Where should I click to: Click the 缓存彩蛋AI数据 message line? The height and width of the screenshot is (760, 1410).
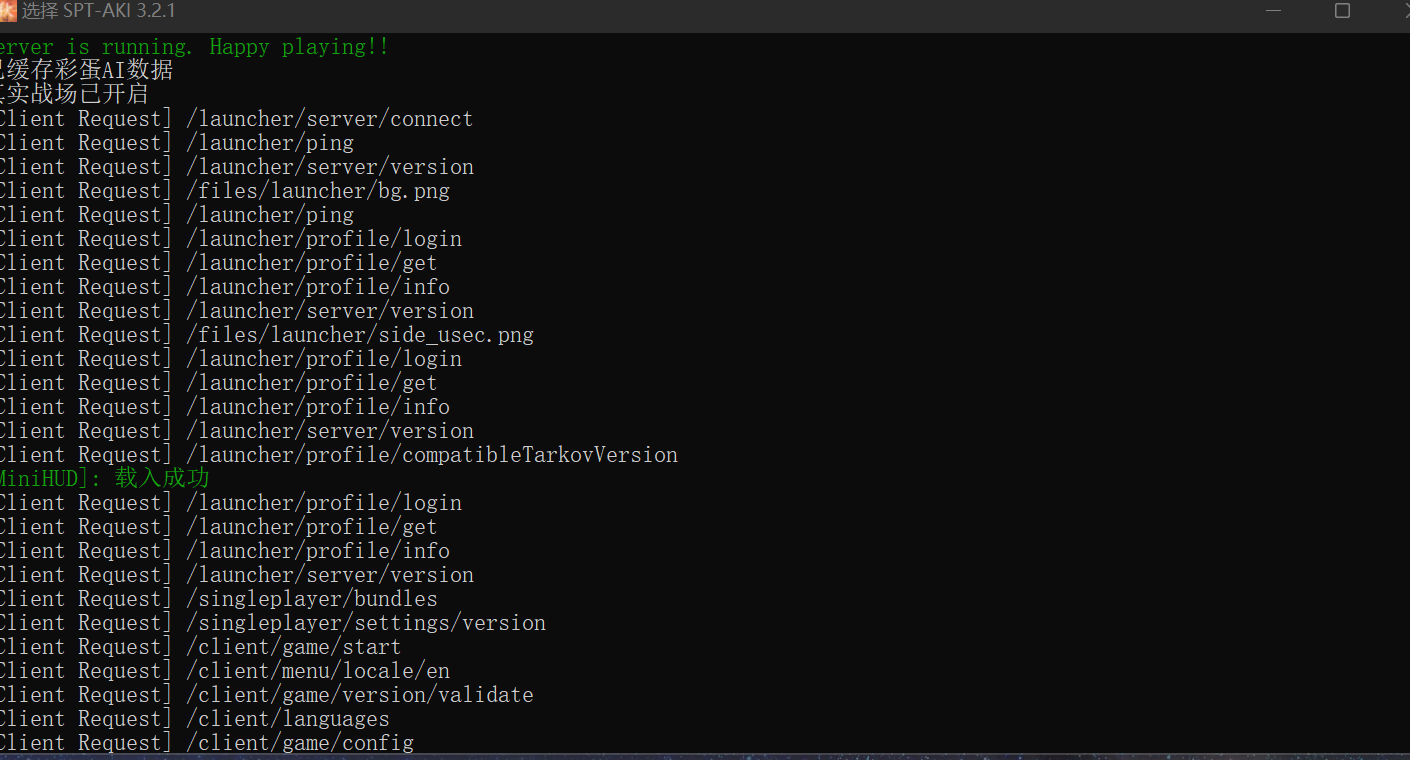coord(86,71)
